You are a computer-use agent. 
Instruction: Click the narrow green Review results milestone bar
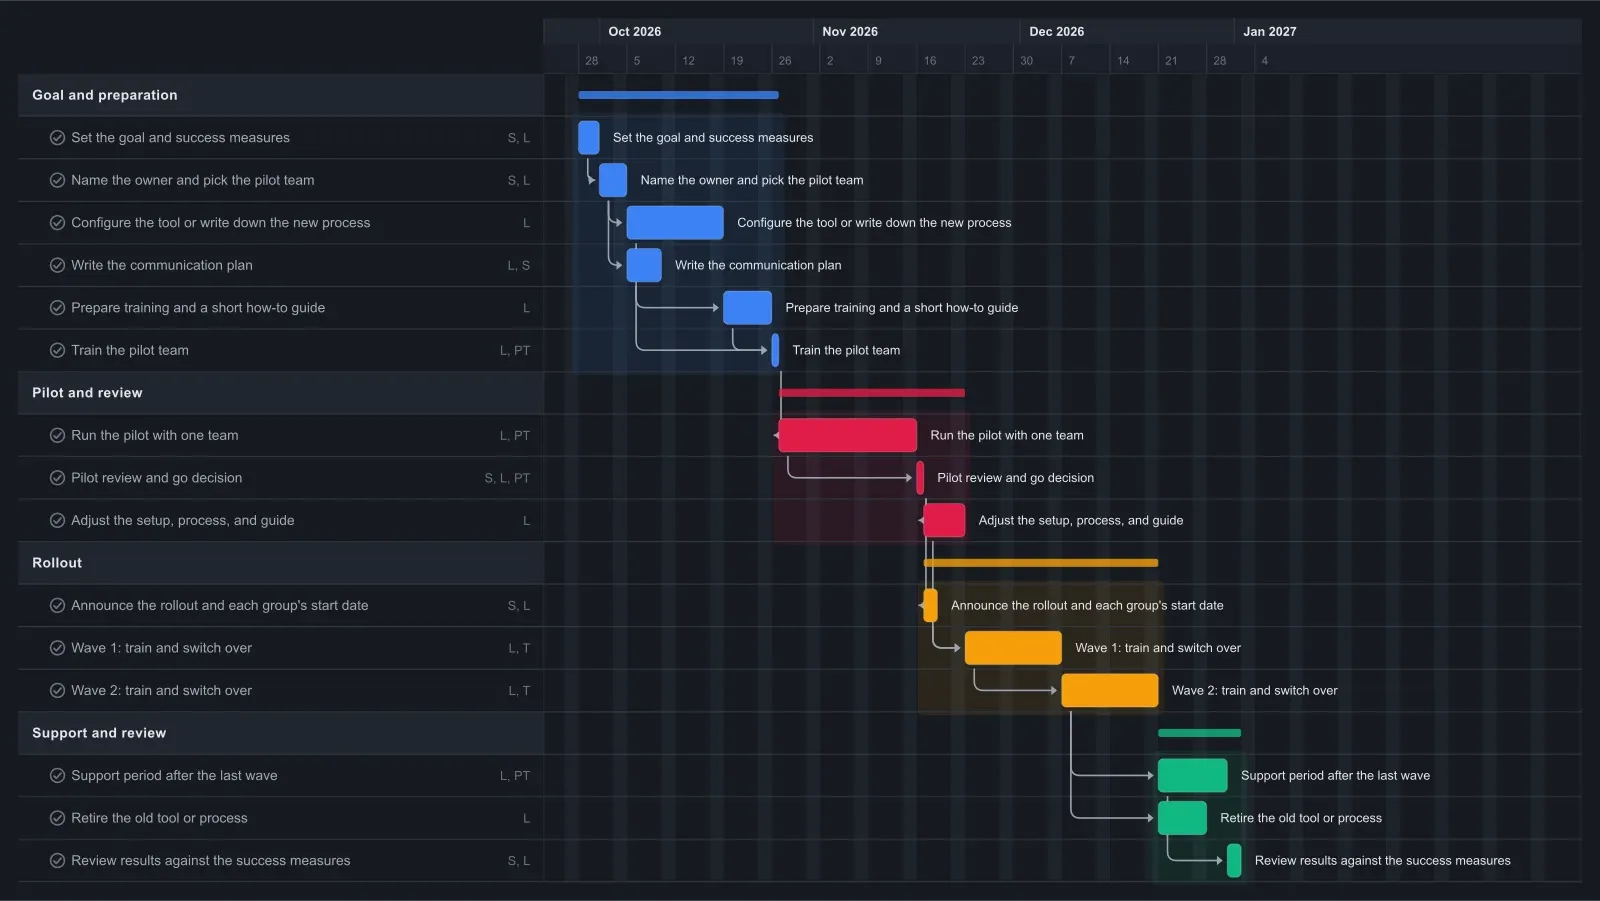pos(1234,860)
